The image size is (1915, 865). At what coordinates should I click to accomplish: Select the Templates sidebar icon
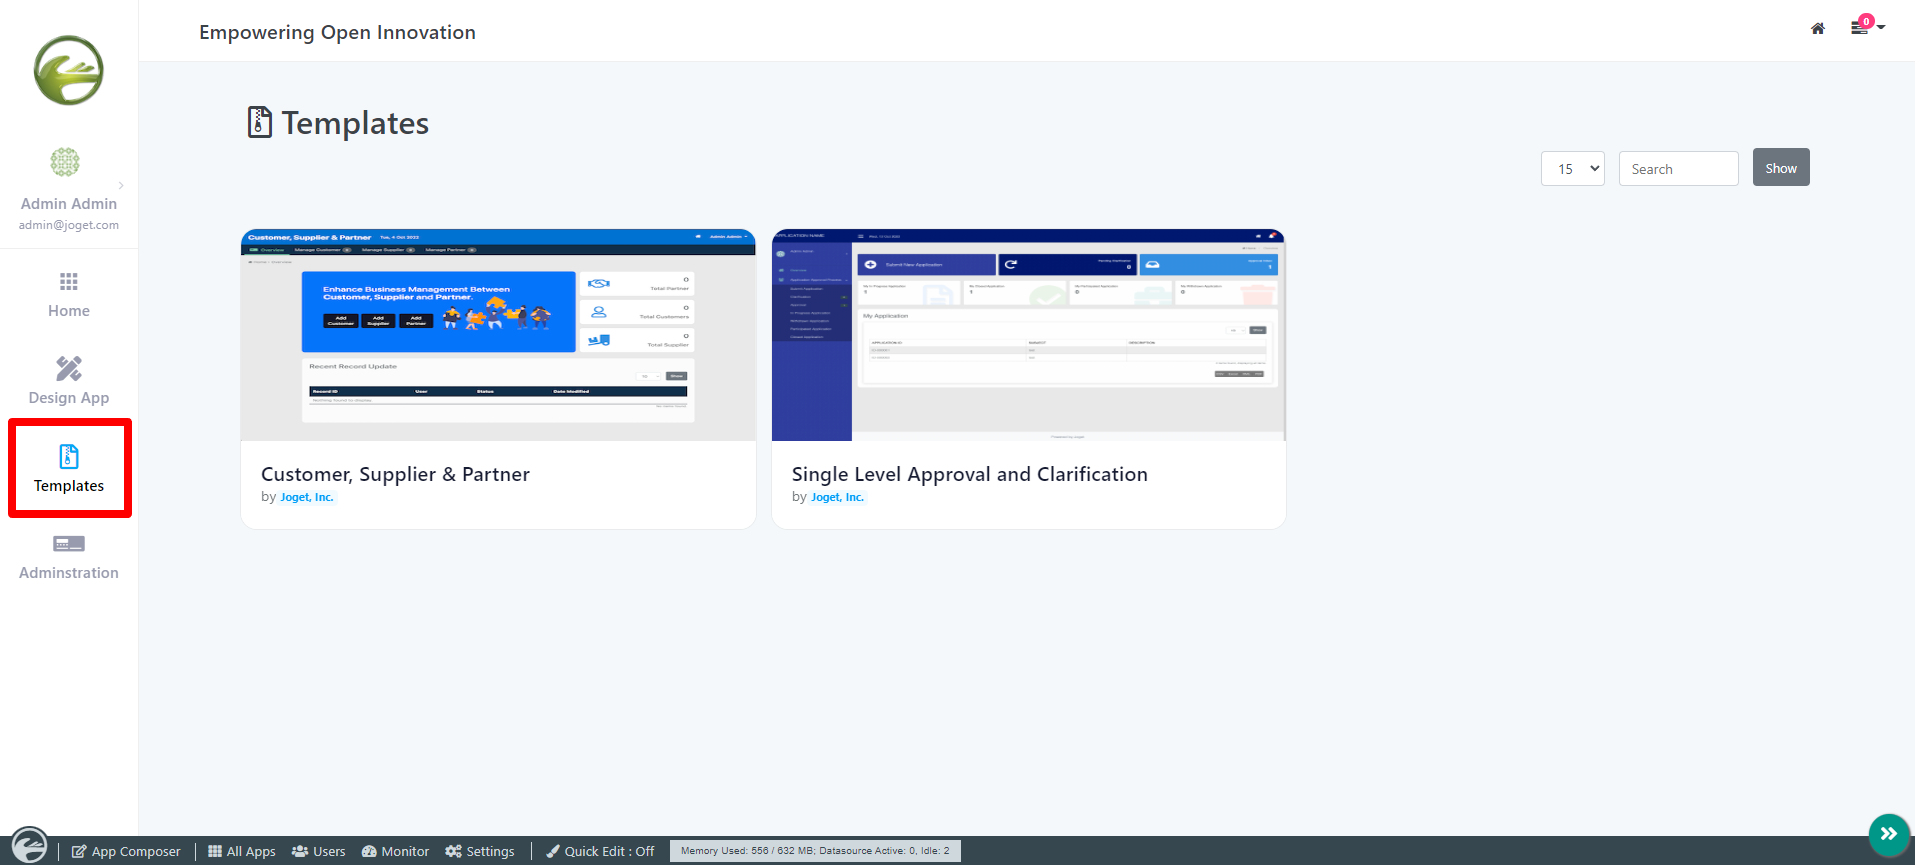(69, 456)
